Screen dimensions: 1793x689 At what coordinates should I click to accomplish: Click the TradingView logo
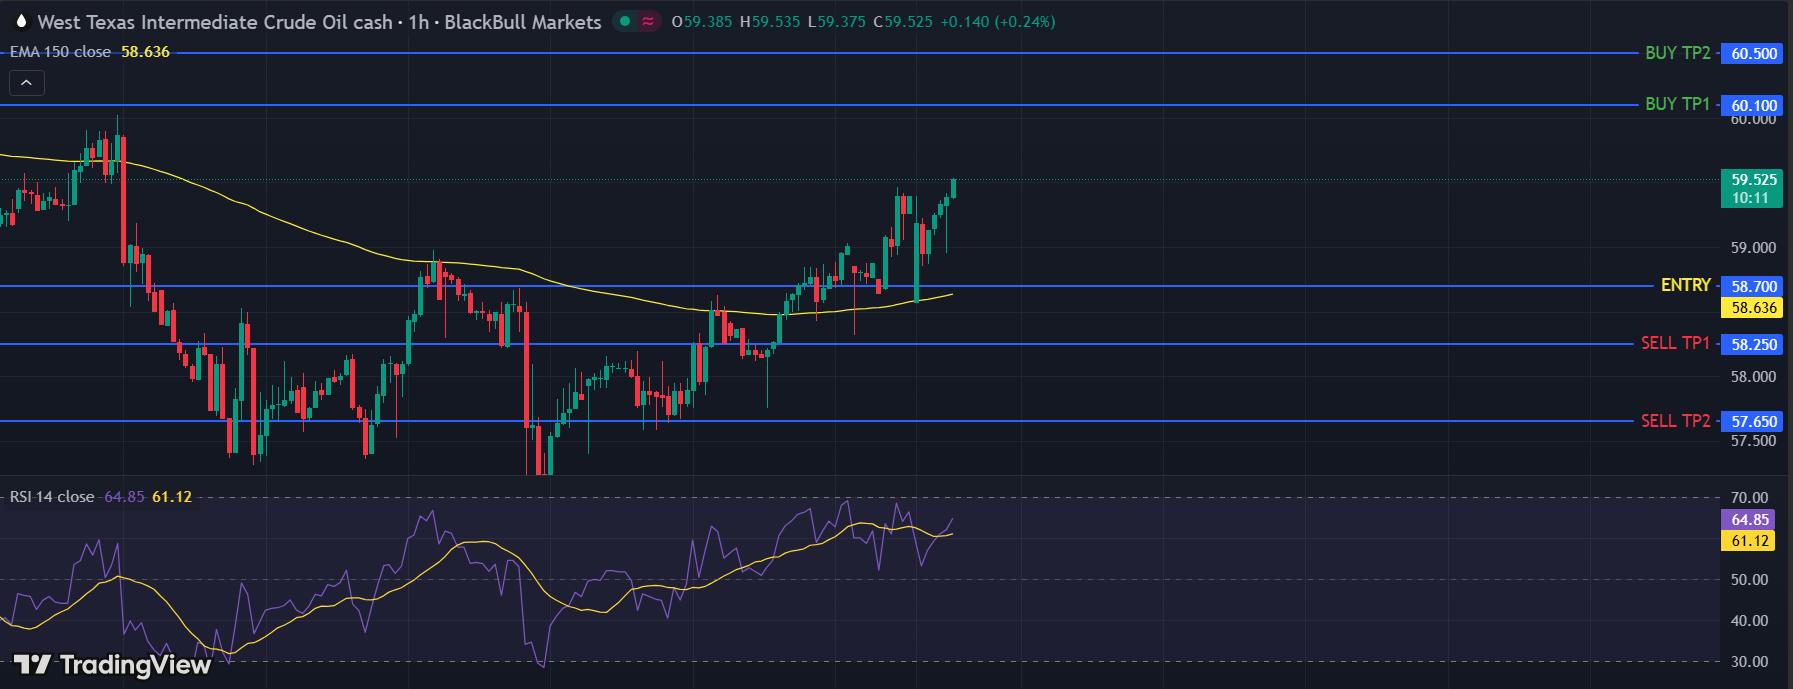pos(112,665)
